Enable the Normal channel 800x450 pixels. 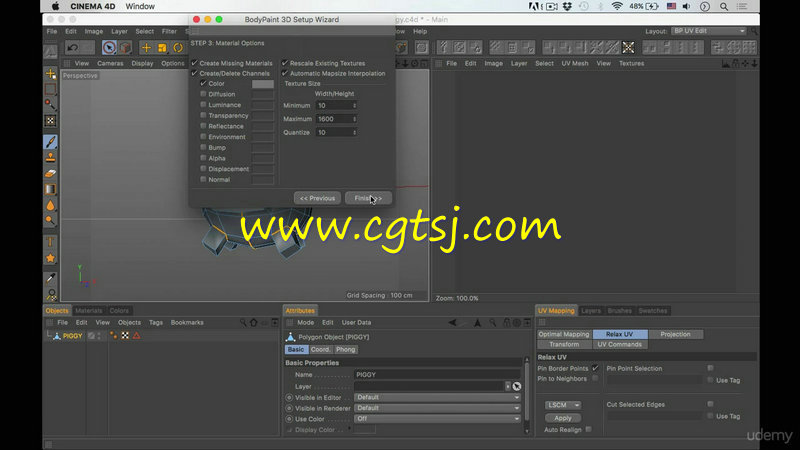[x=204, y=180]
